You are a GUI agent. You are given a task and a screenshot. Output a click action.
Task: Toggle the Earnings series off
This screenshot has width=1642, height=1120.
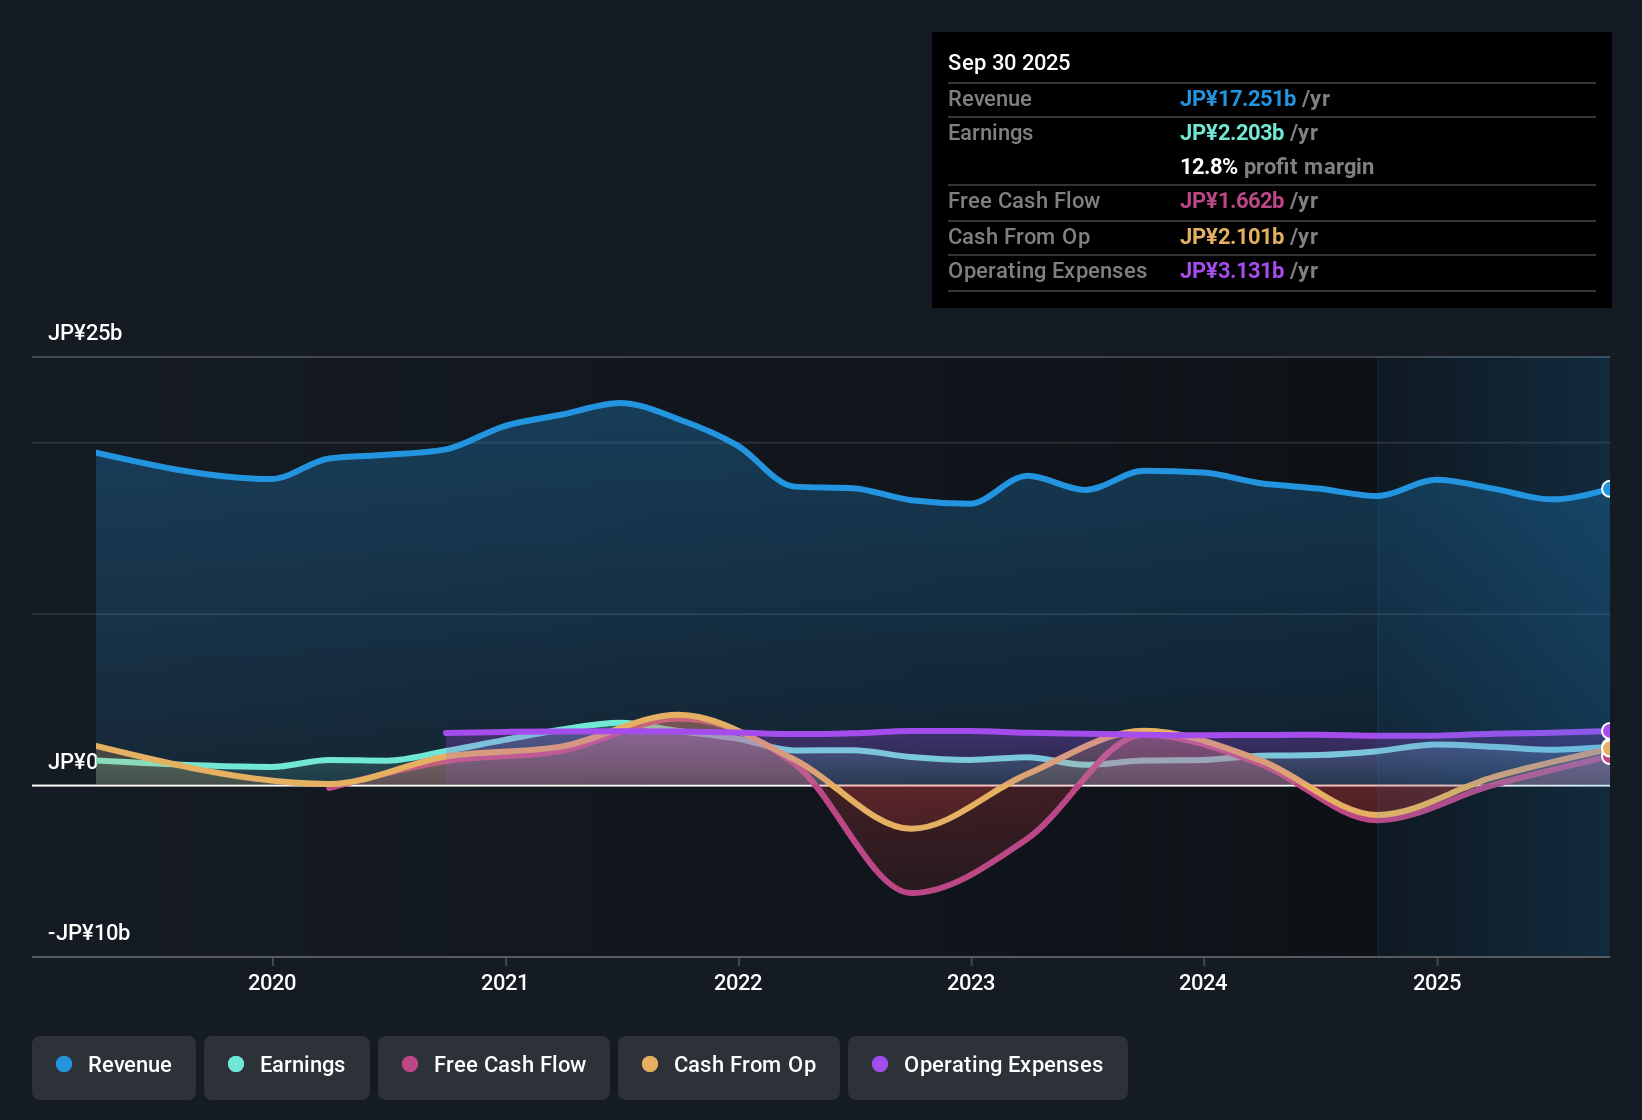click(x=287, y=1065)
